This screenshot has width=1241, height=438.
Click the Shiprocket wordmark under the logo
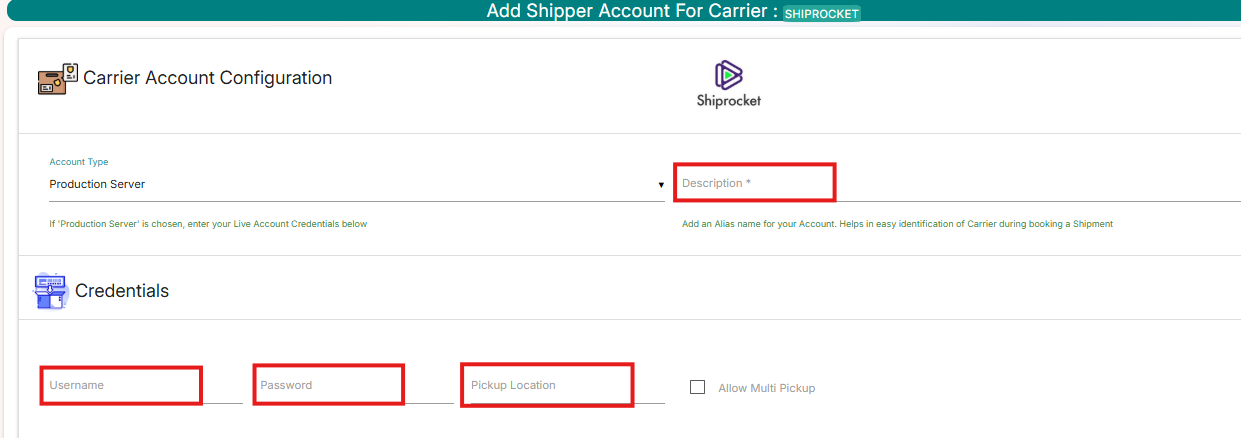(x=729, y=101)
